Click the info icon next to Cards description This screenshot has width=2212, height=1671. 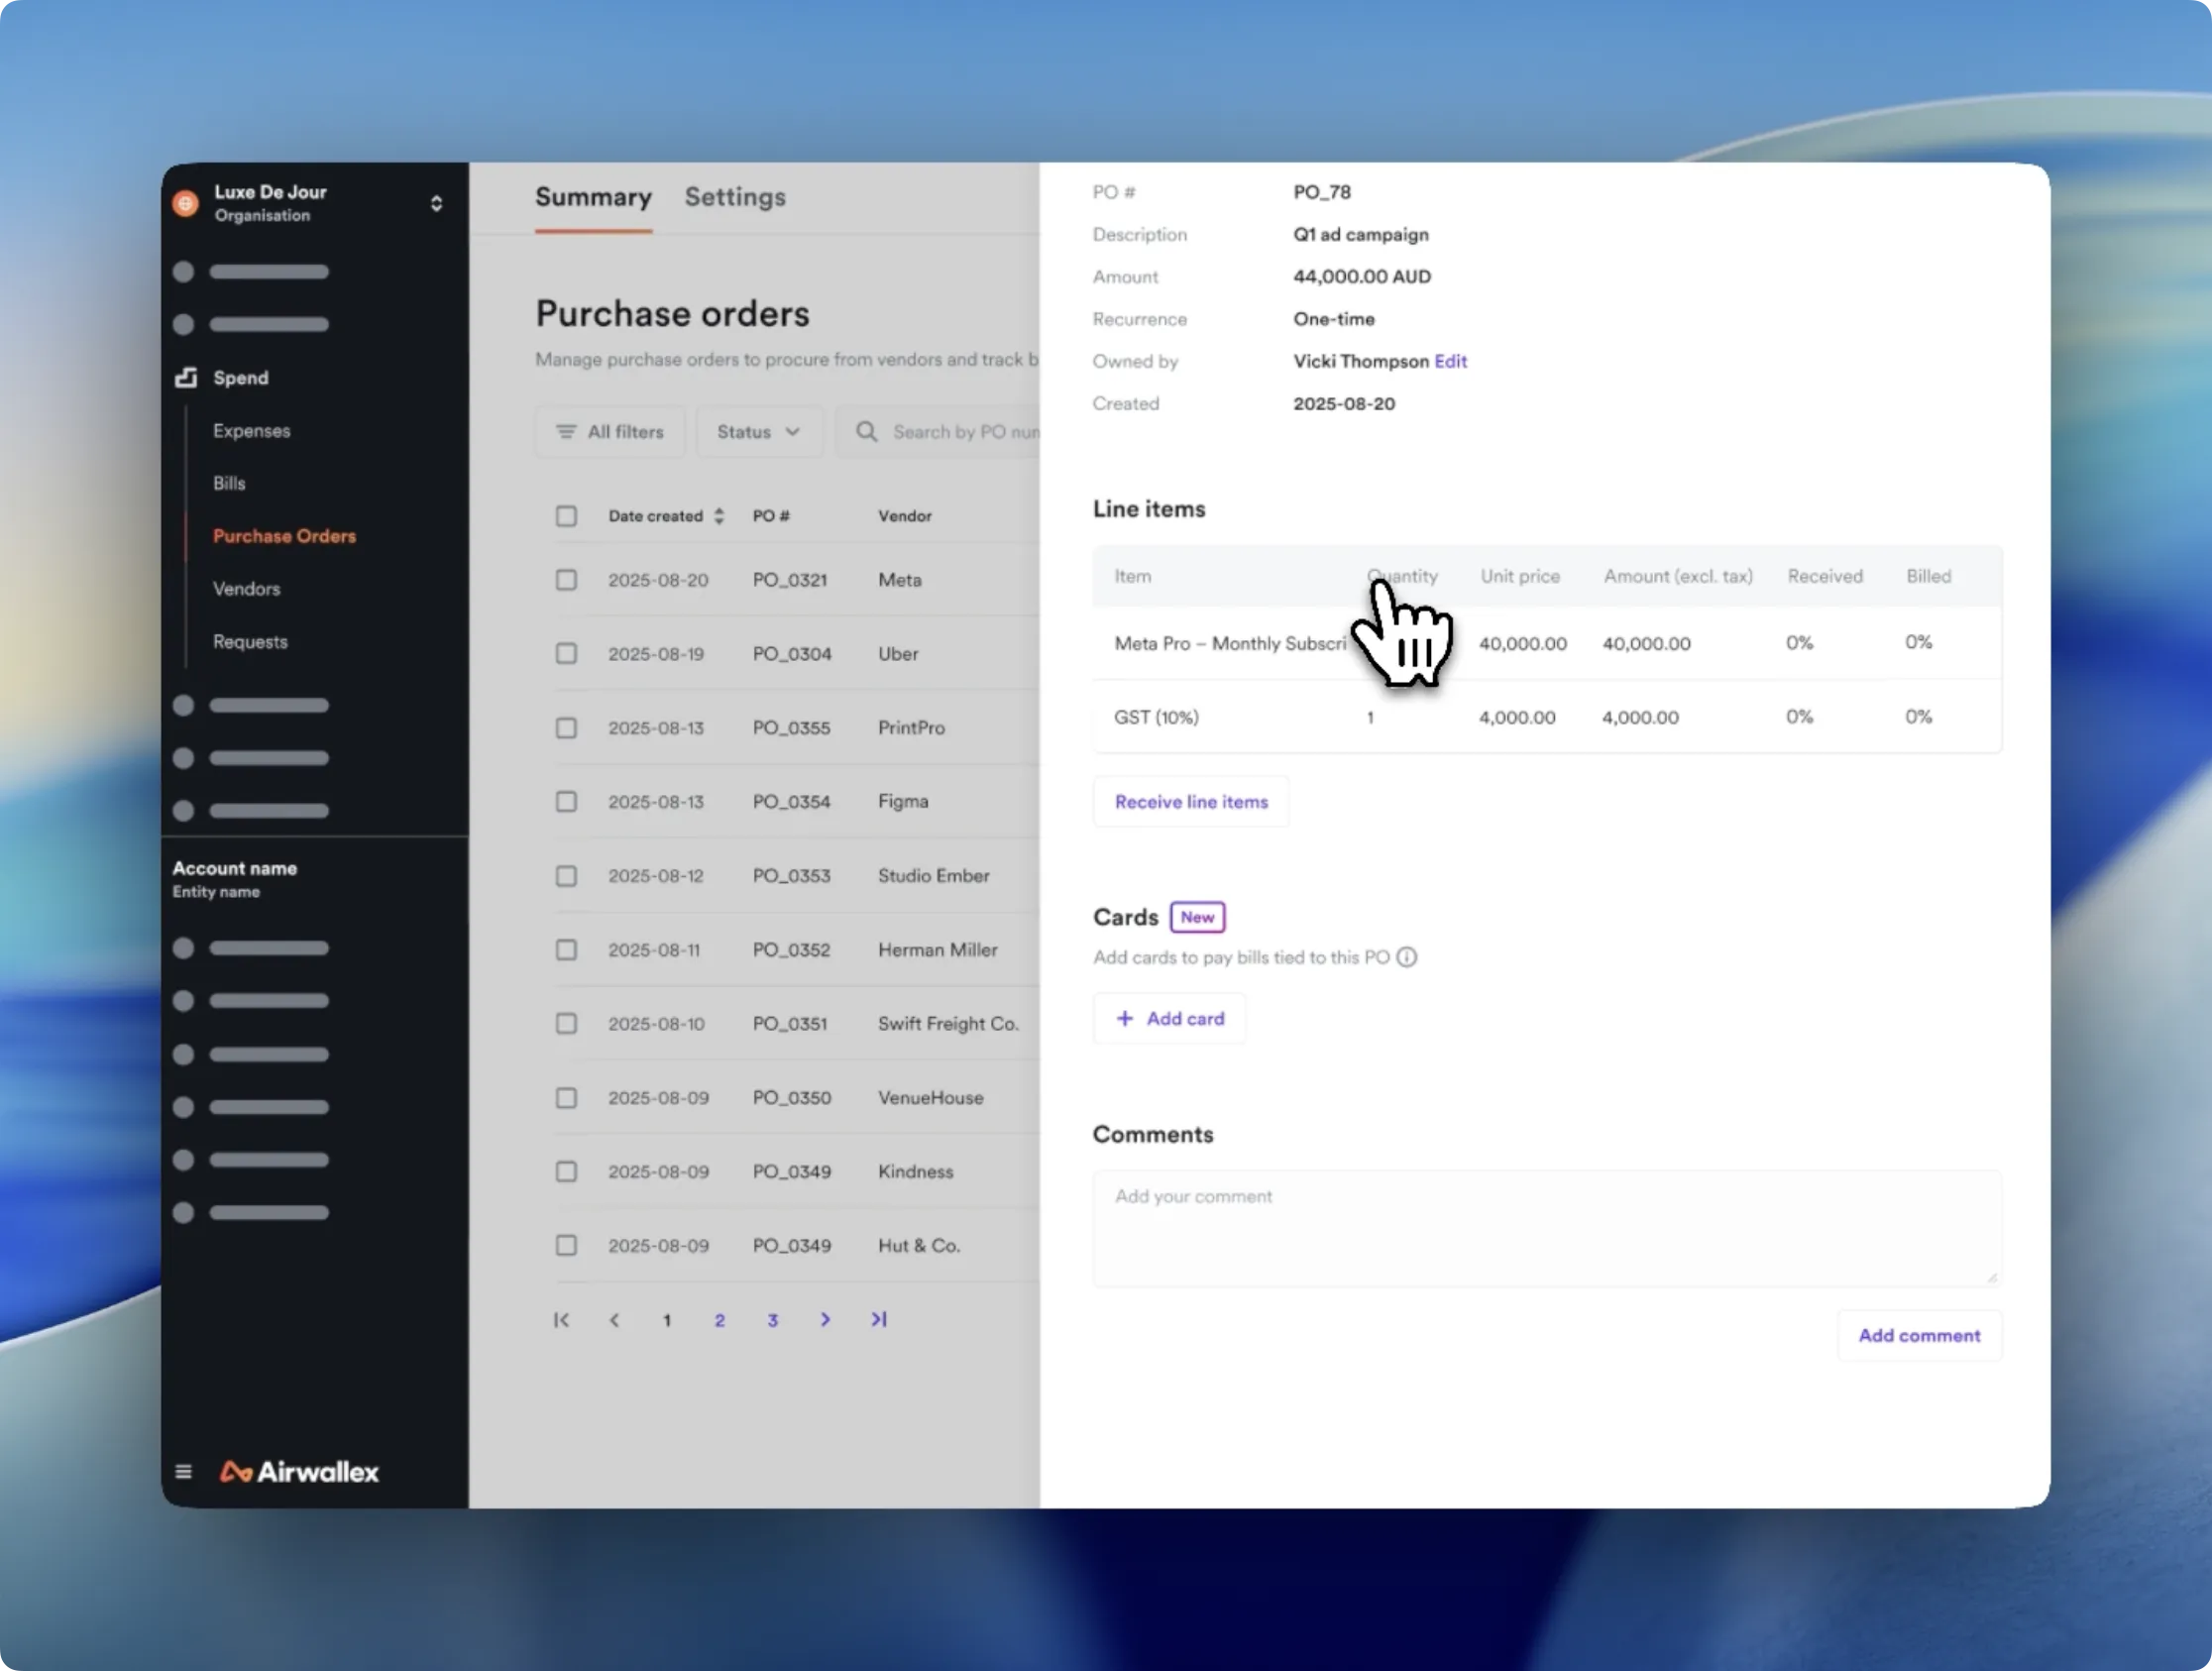pos(1406,957)
